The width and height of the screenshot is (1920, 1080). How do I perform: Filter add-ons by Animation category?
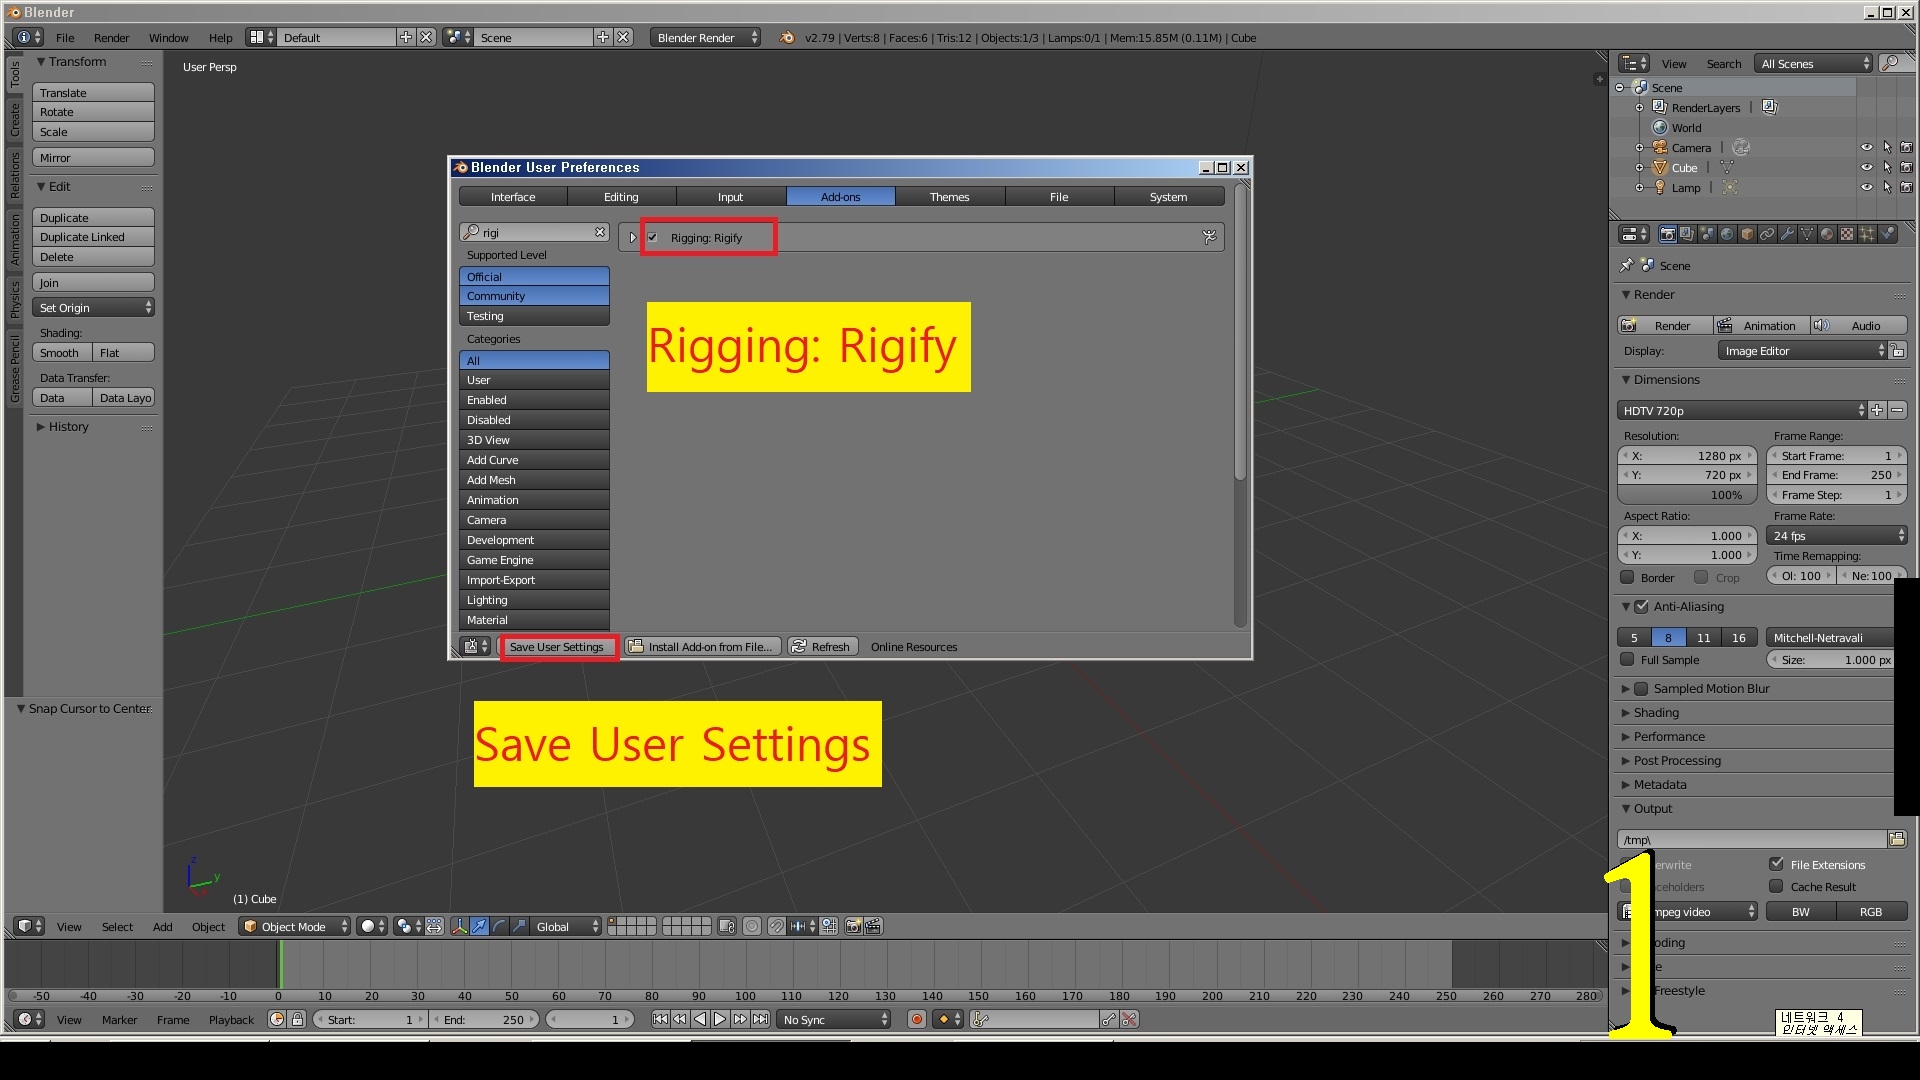pos(534,499)
